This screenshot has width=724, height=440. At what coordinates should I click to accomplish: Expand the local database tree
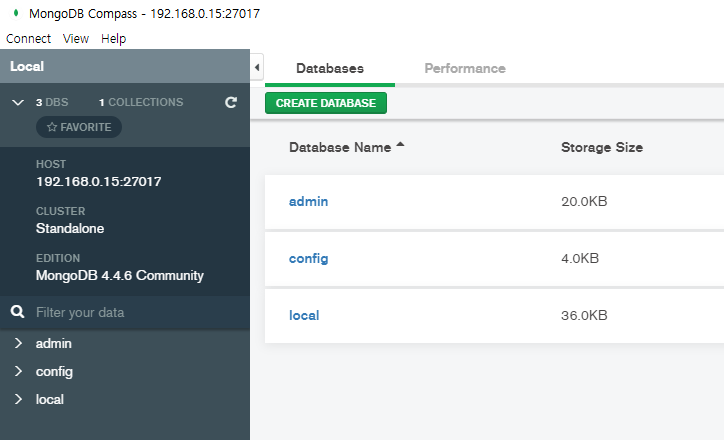pyautogui.click(x=18, y=399)
